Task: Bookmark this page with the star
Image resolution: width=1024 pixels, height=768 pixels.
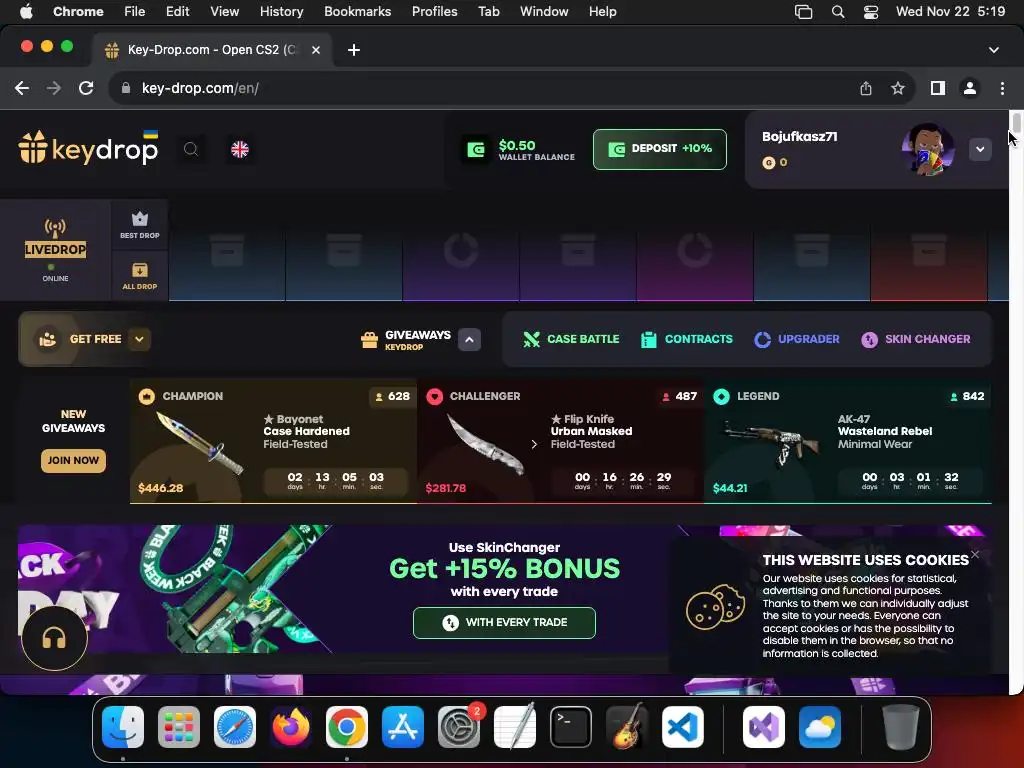Action: point(898,88)
